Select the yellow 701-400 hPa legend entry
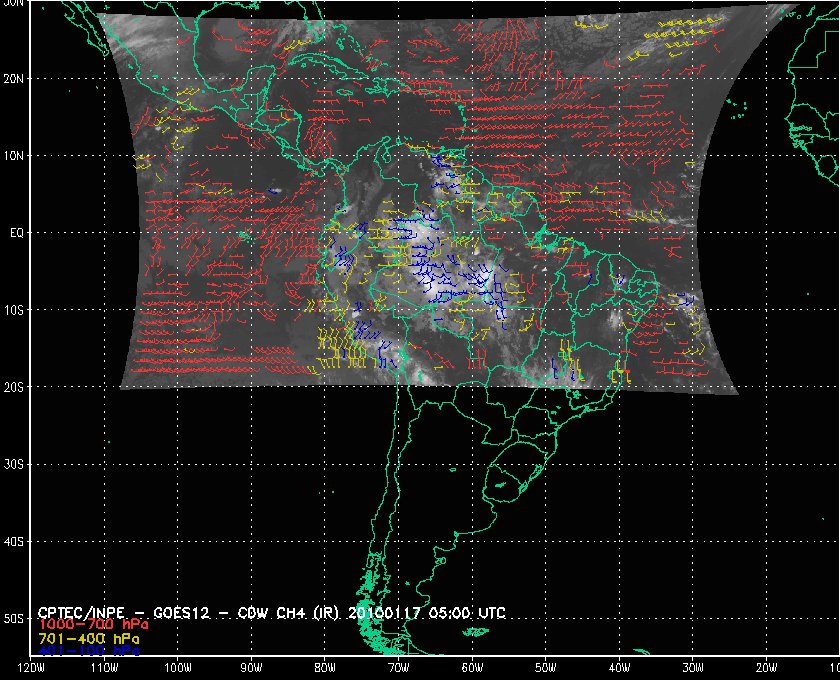840x680 pixels. point(89,639)
